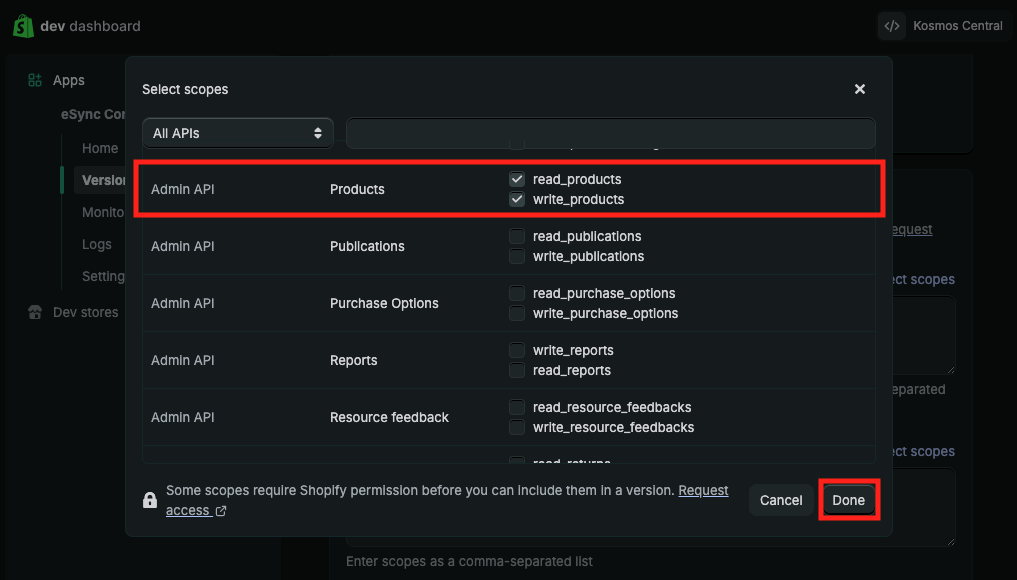This screenshot has width=1017, height=580.
Task: Click the Dev stores storefront icon
Action: [35, 312]
